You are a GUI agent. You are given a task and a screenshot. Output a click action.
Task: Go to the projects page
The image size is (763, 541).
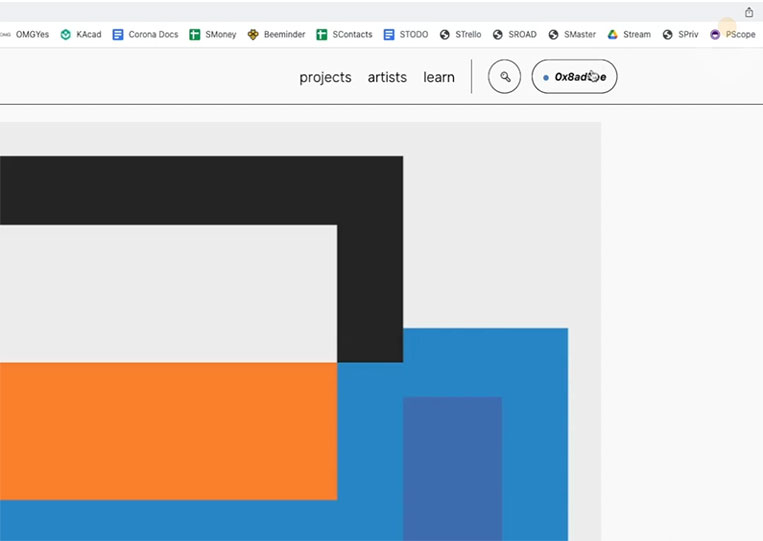pyautogui.click(x=325, y=77)
